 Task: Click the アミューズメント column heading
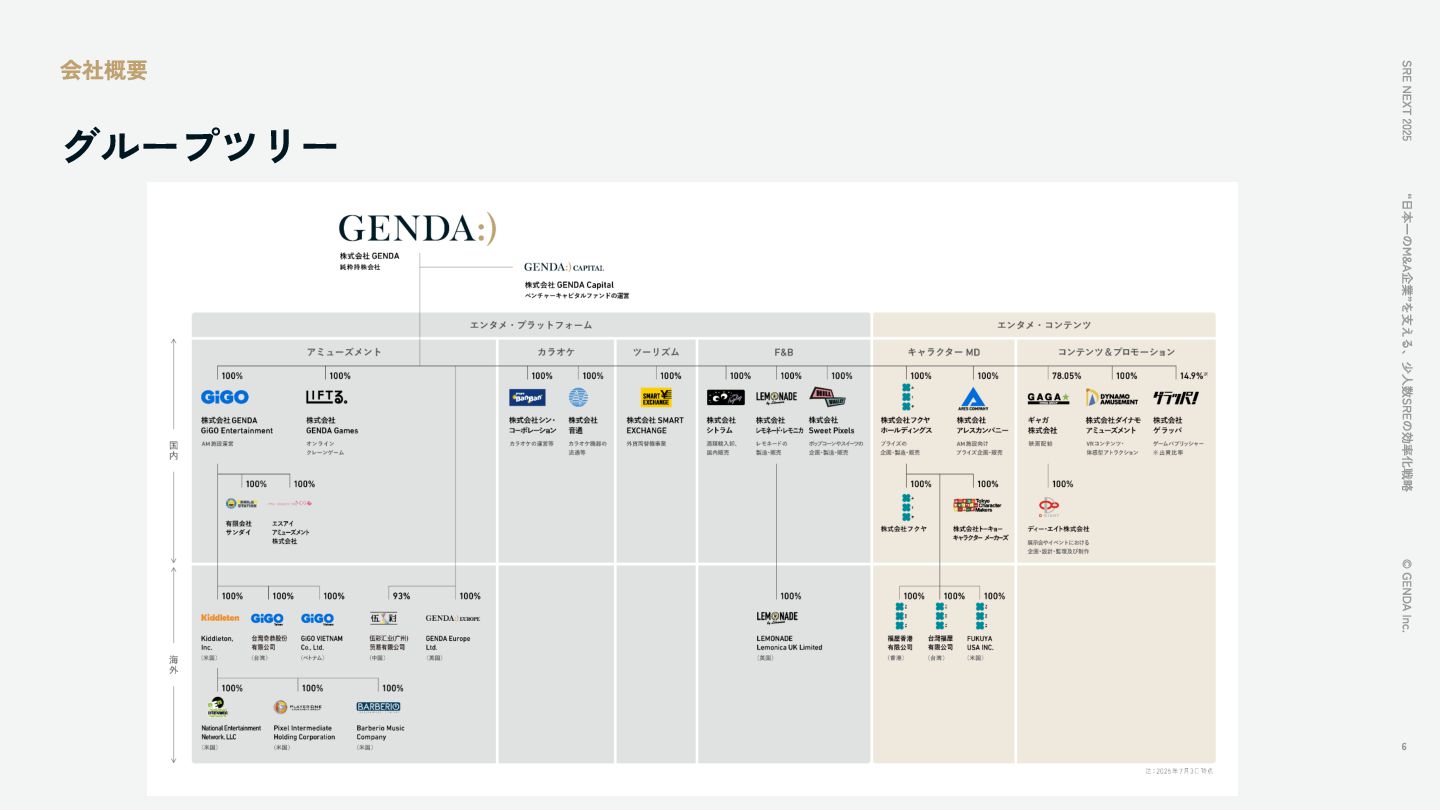click(x=344, y=352)
